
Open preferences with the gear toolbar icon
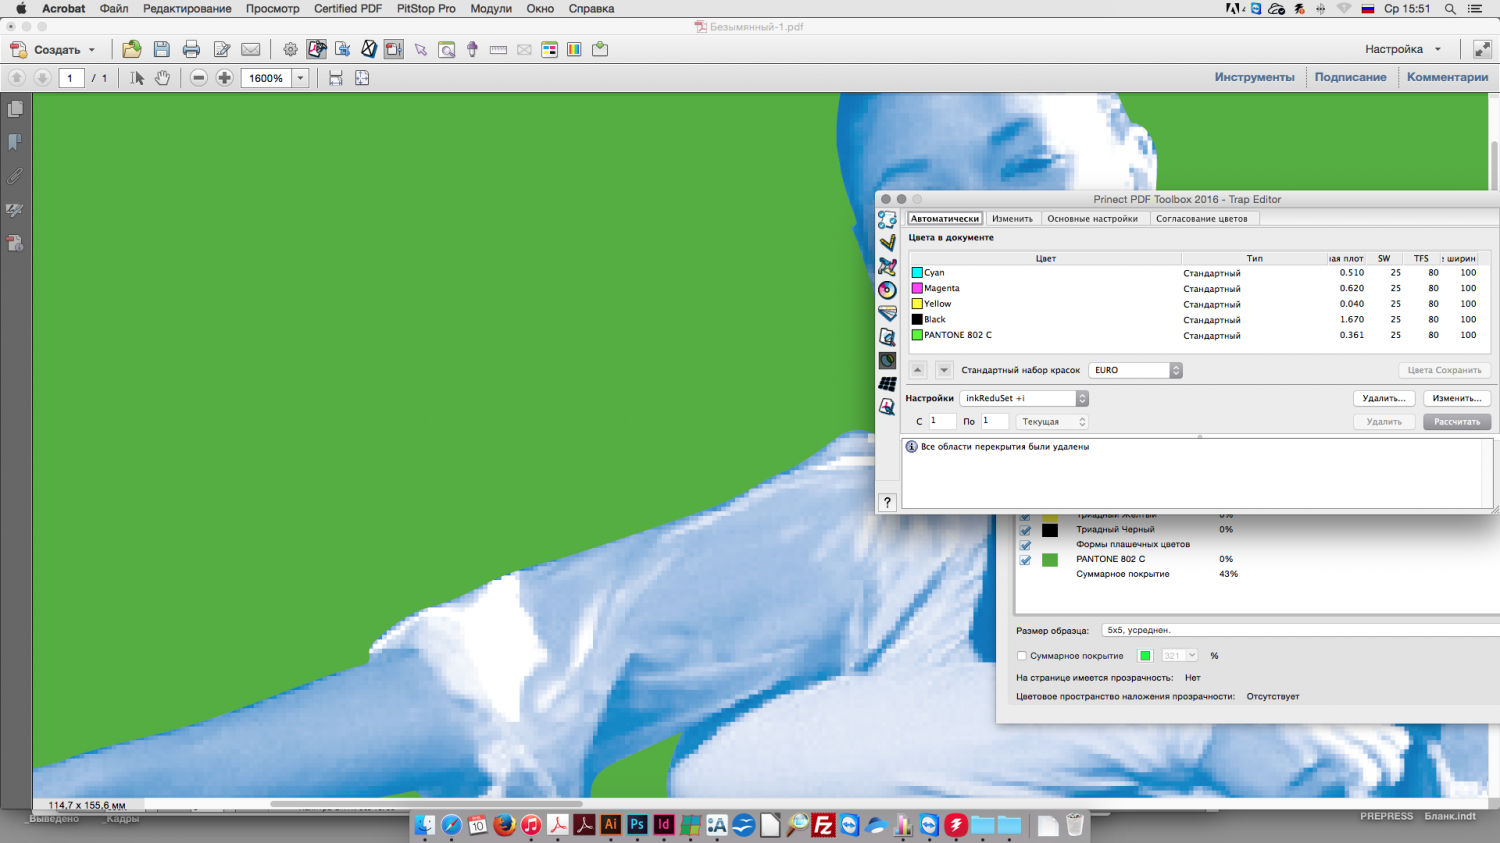[x=290, y=49]
